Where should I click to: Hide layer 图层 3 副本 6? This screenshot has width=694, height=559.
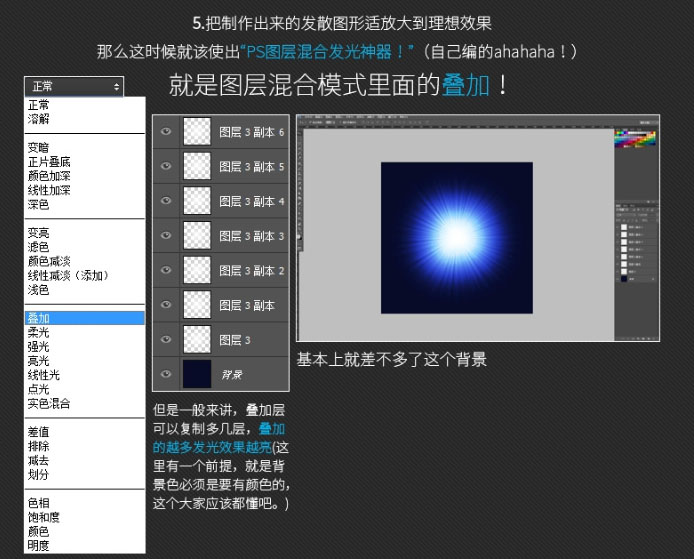tap(166, 131)
